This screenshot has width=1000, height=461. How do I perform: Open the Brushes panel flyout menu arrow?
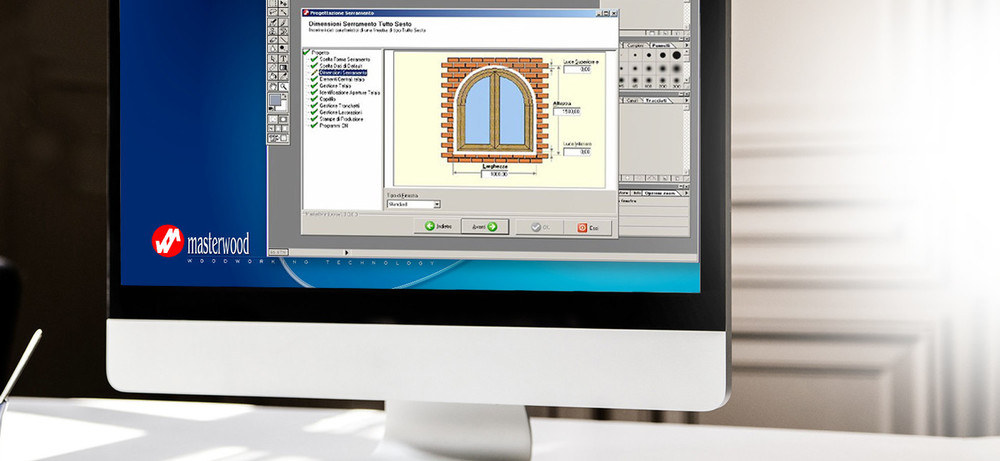(x=686, y=45)
